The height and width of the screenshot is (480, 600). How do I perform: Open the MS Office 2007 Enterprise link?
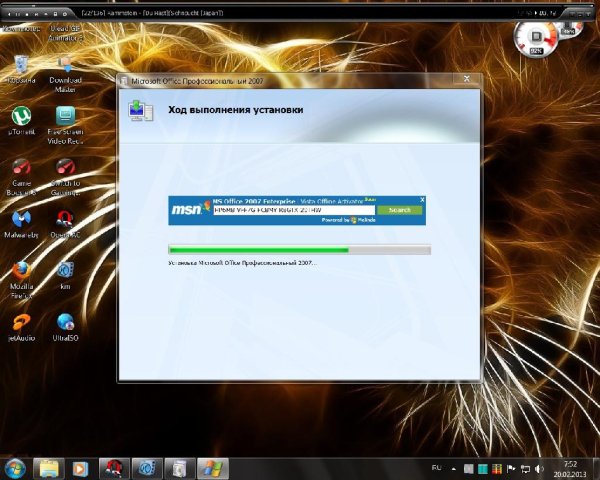(x=254, y=201)
